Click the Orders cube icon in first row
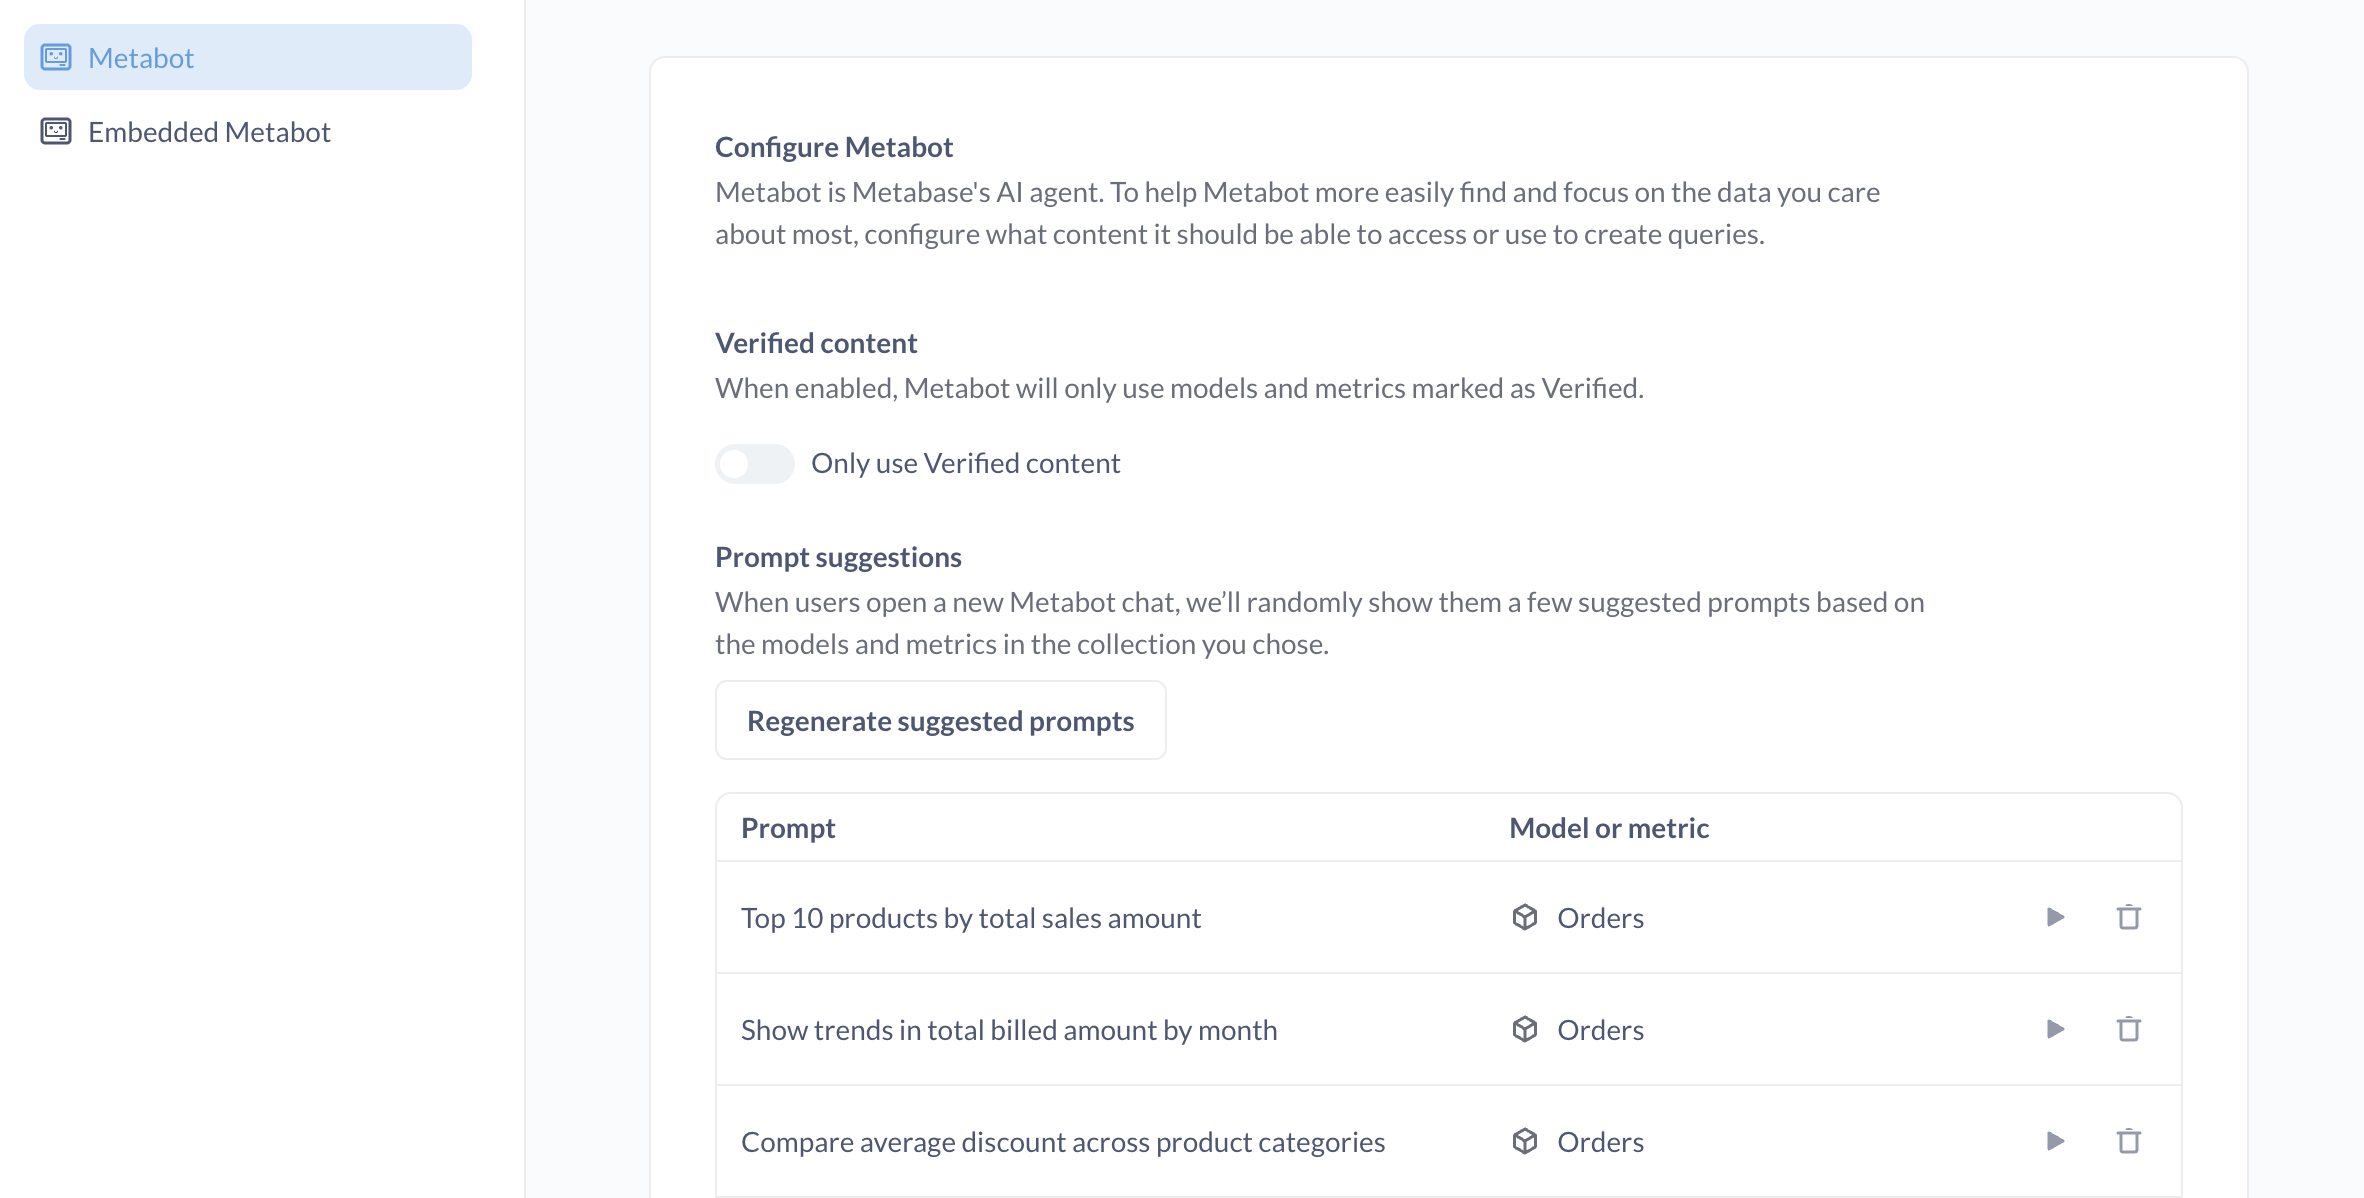 point(1524,917)
